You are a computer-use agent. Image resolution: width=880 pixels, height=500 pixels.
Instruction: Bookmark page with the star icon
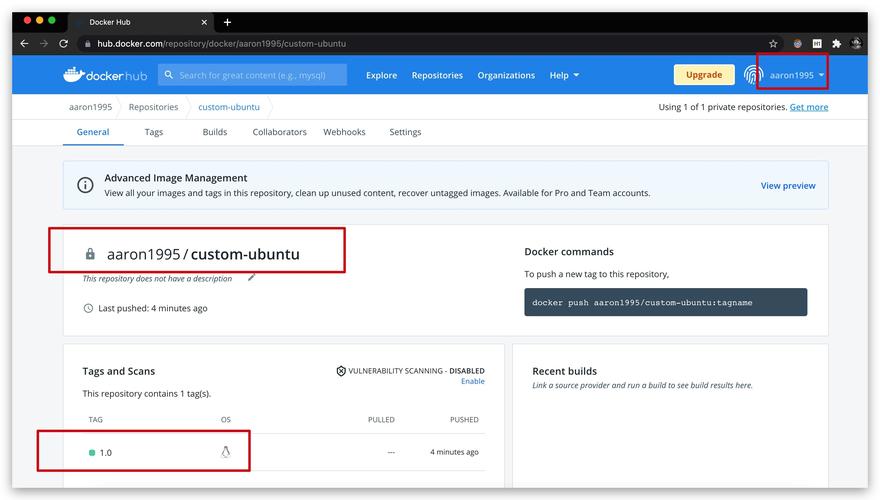773,43
